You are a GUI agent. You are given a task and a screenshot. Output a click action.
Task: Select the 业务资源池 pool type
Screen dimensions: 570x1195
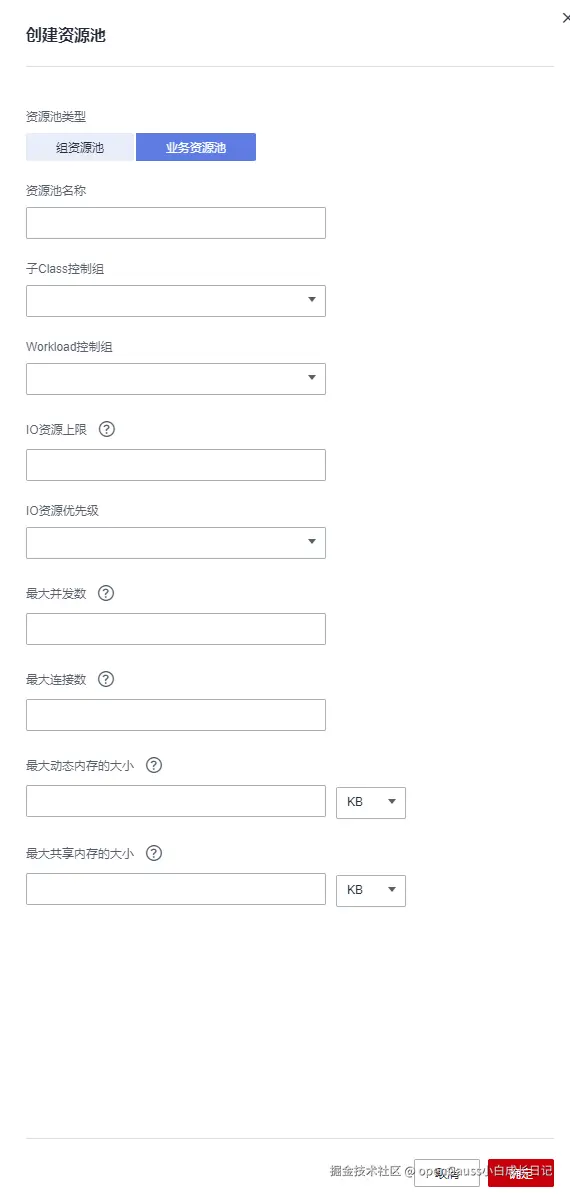pyautogui.click(x=196, y=147)
